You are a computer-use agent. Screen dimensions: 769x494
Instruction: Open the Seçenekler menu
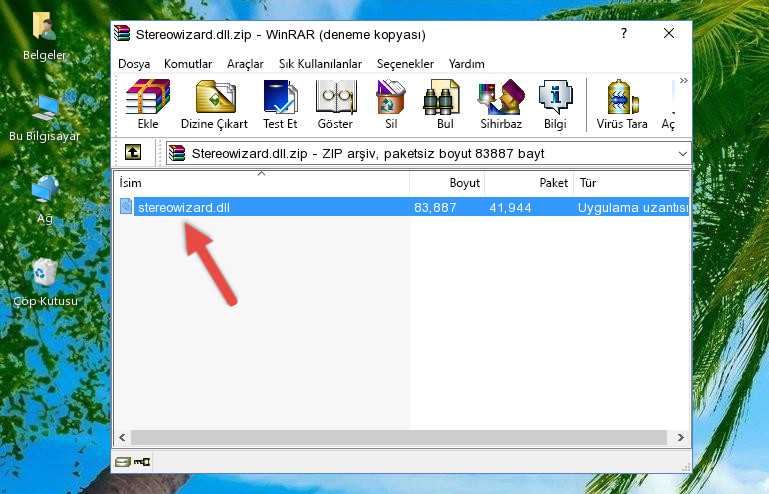pos(405,64)
